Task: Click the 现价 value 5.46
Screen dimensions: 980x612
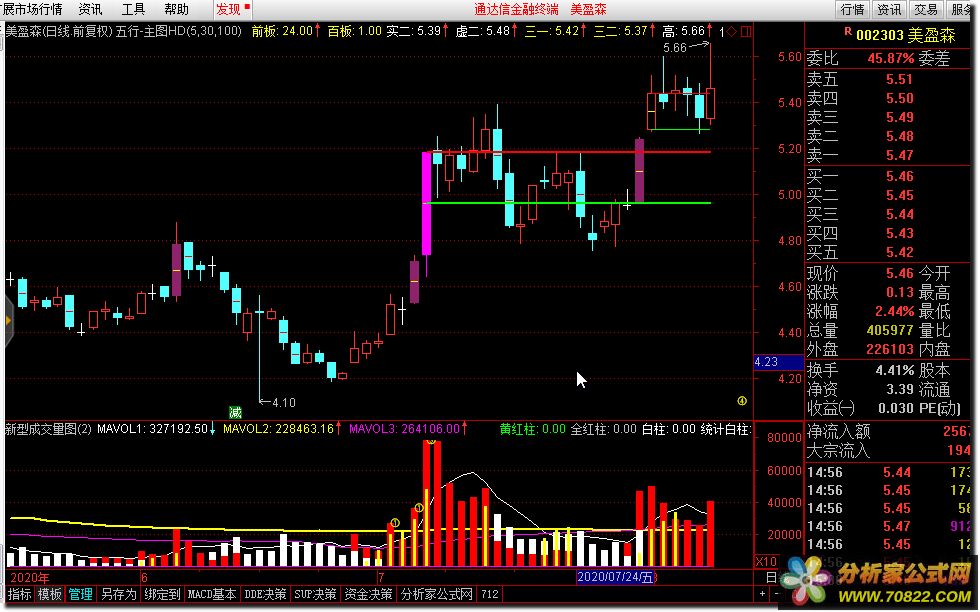Action: [x=899, y=273]
